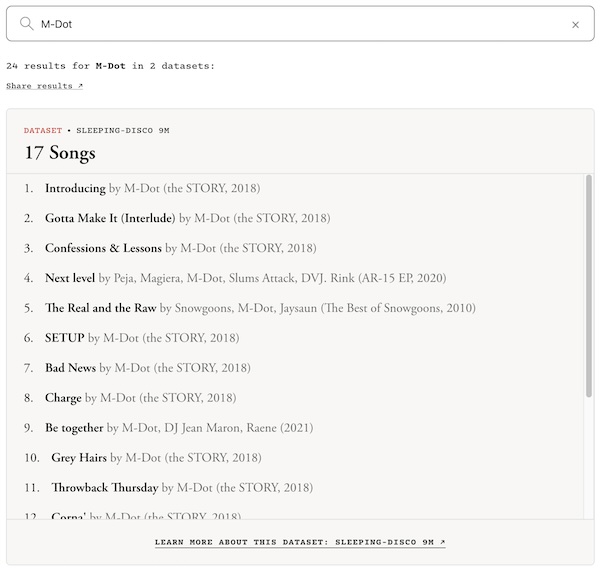Open the Share results link
The height and width of the screenshot is (571, 600).
(44, 86)
